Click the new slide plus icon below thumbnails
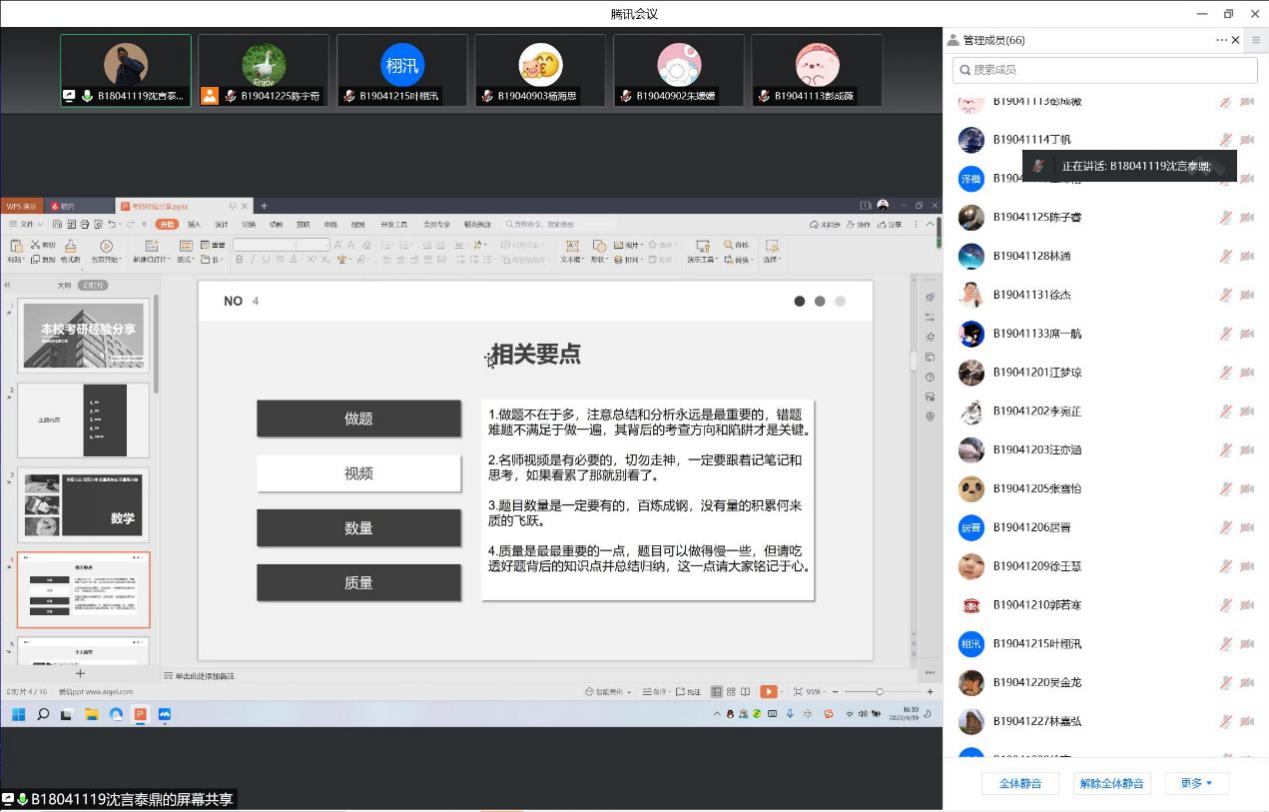The height and width of the screenshot is (812, 1269). coord(80,674)
